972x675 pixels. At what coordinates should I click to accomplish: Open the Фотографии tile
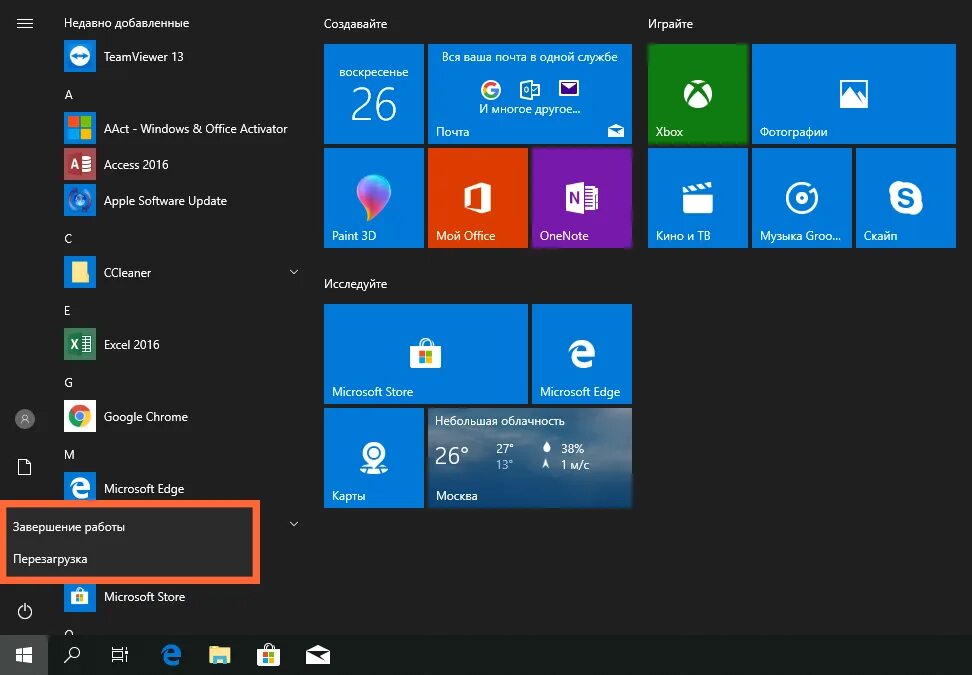point(854,94)
